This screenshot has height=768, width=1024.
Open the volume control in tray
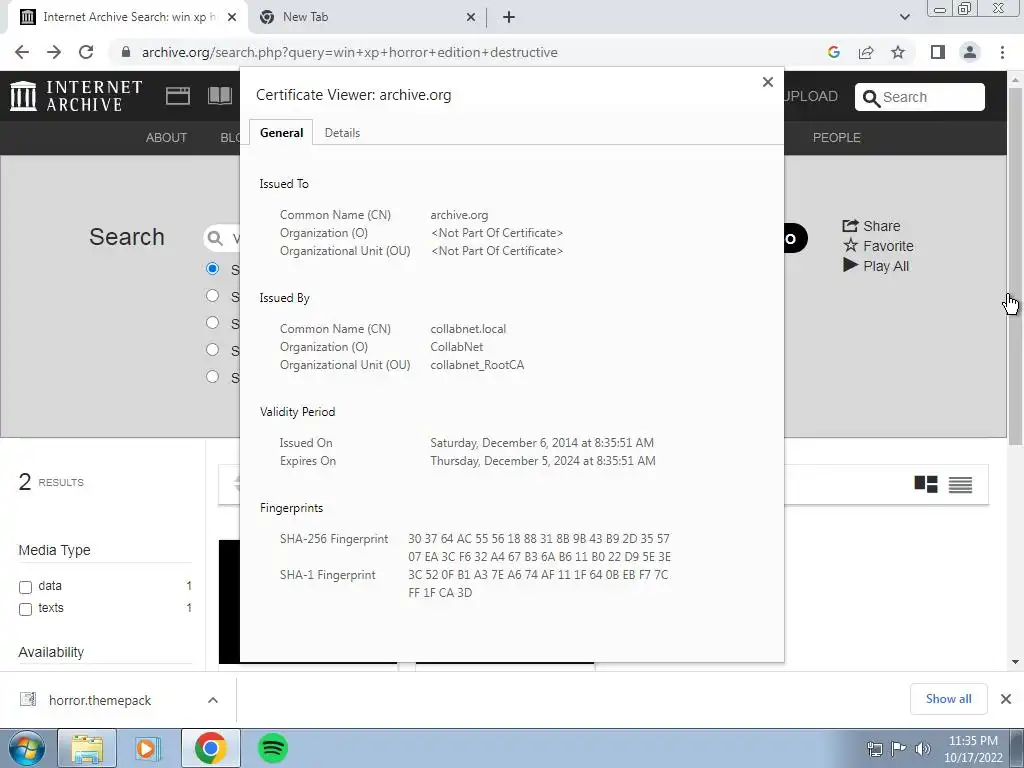922,749
